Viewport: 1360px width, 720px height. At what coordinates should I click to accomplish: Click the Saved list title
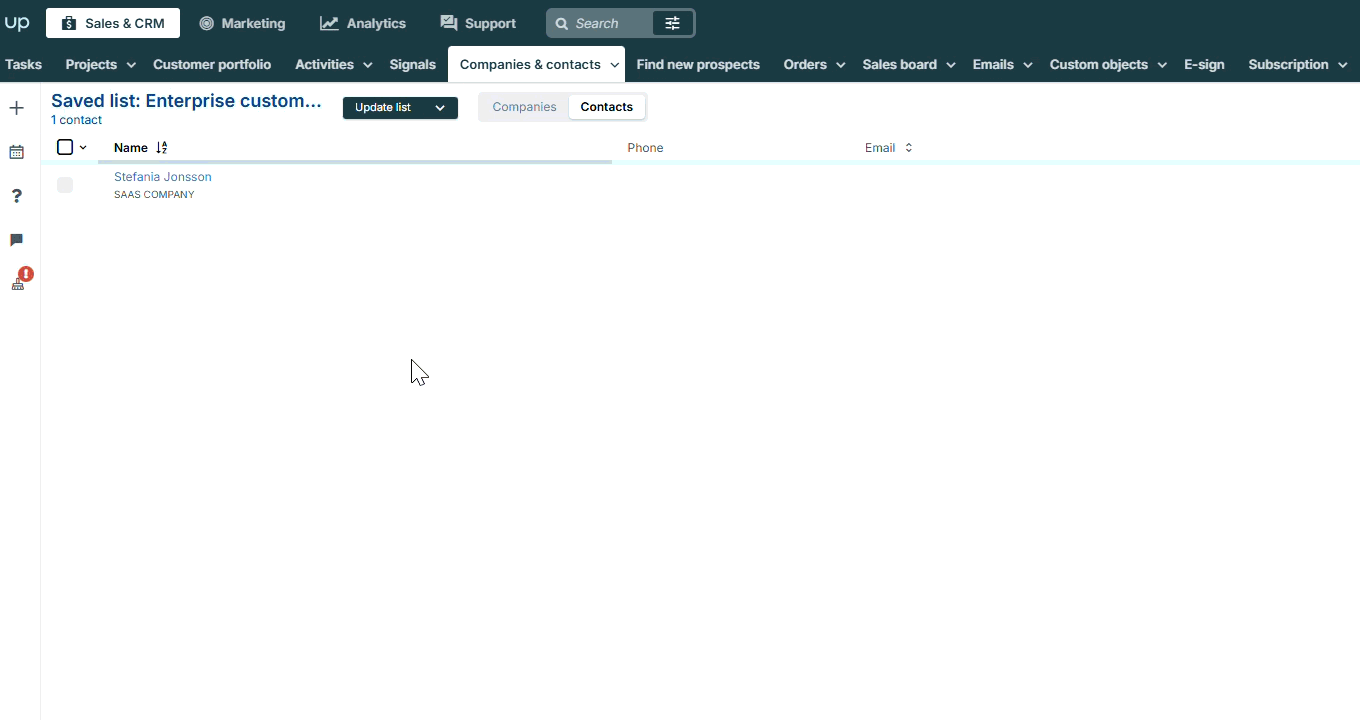187,101
